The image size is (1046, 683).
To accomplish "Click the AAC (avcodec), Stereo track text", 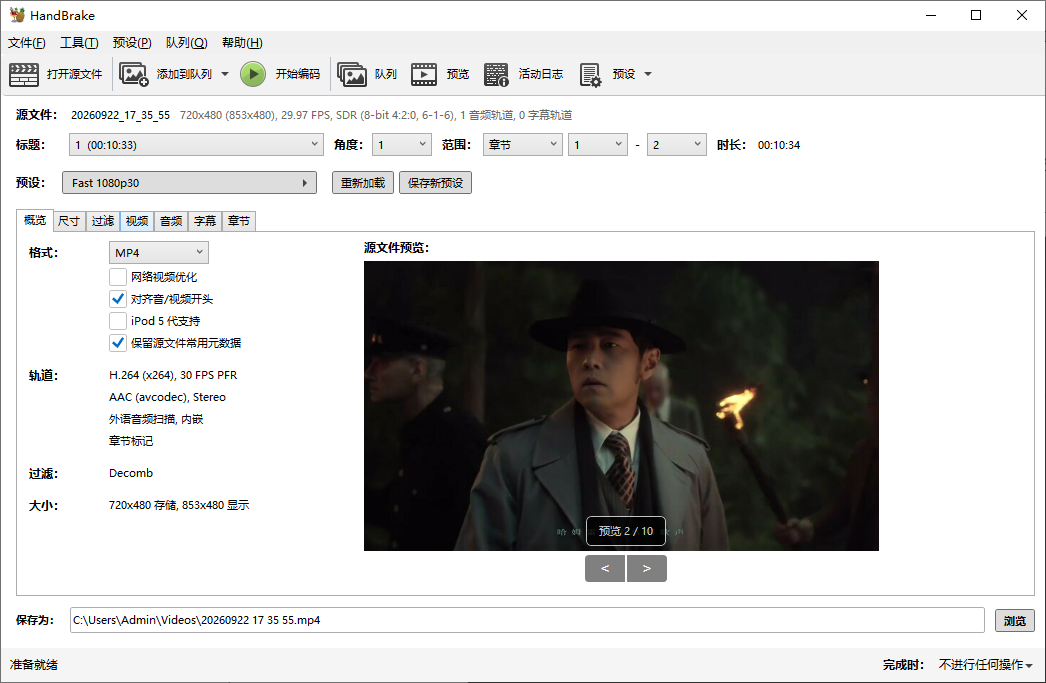I will pyautogui.click(x=167, y=397).
